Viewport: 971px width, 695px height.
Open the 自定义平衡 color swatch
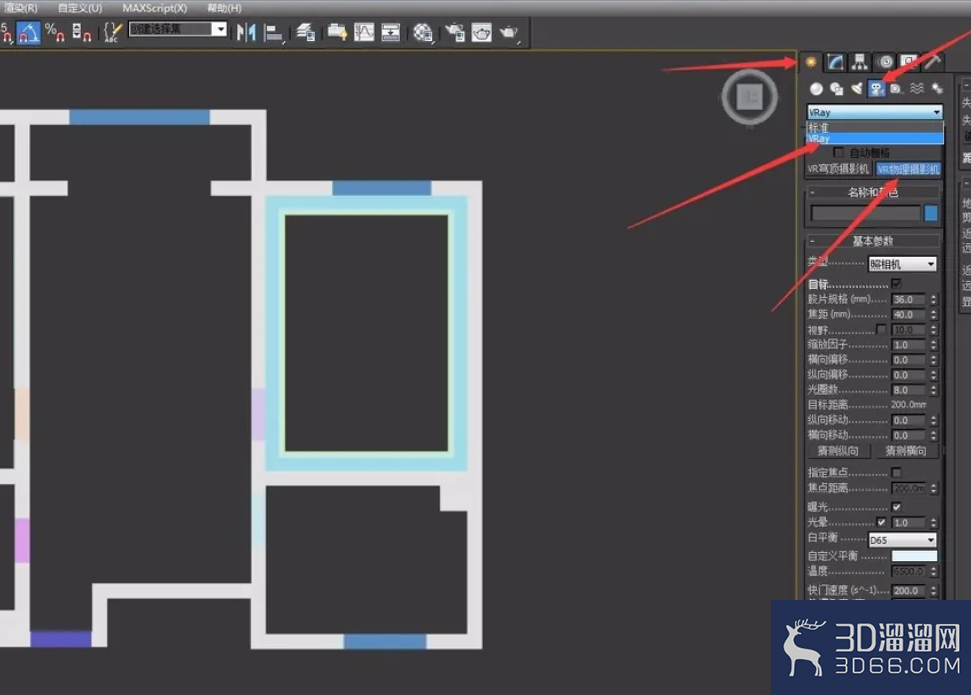pyautogui.click(x=914, y=556)
